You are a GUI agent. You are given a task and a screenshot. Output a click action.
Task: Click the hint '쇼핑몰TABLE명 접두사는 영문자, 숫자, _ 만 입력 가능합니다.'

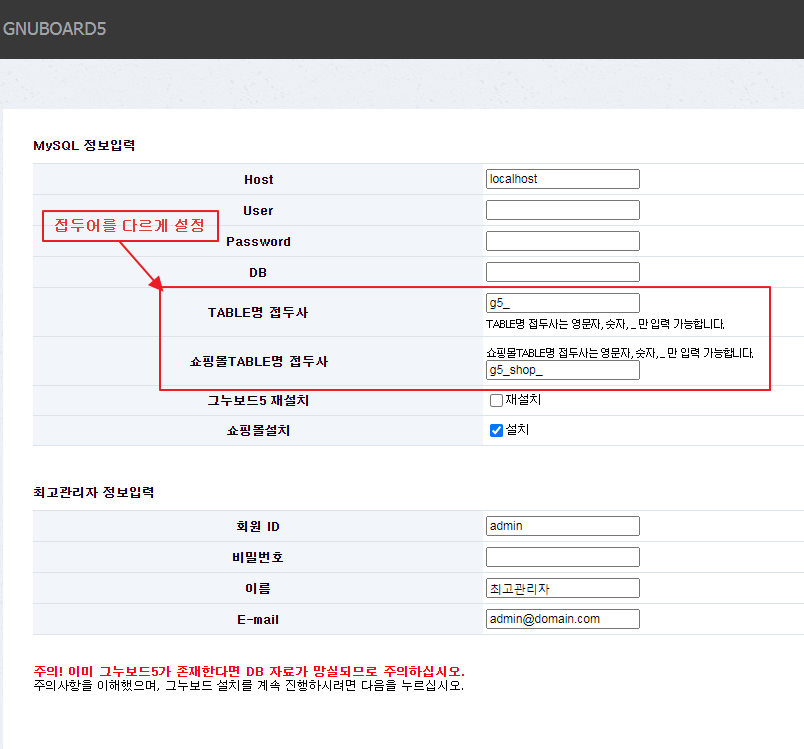(620, 353)
